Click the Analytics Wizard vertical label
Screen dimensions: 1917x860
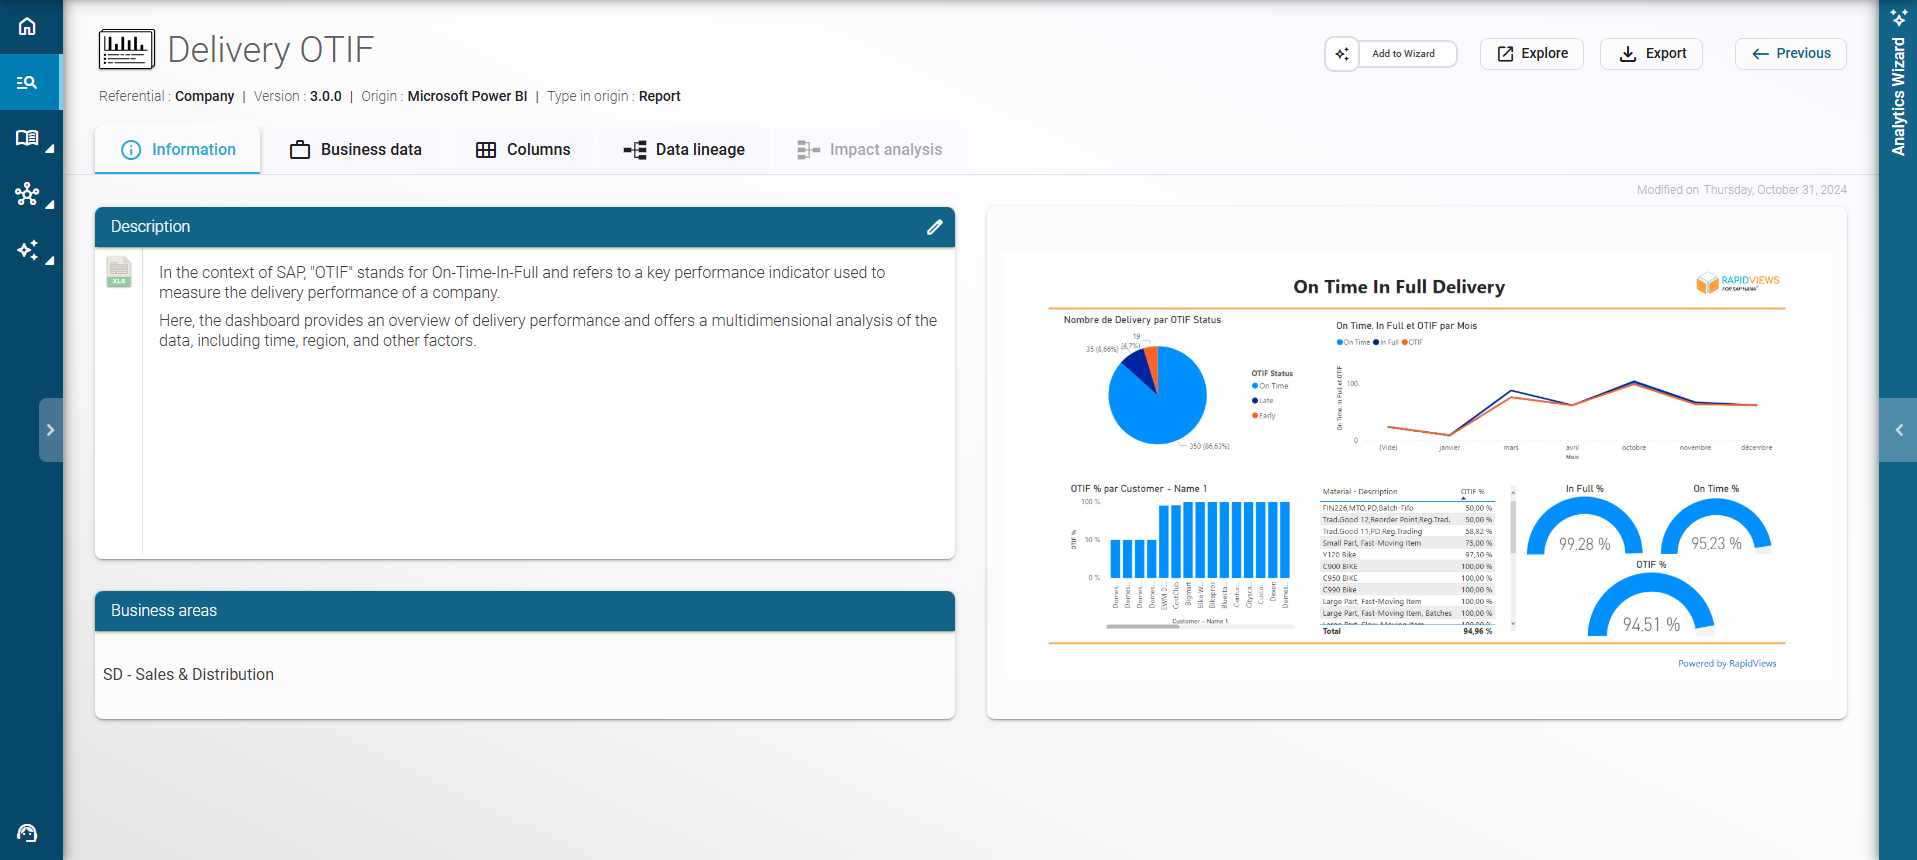coord(1898,97)
